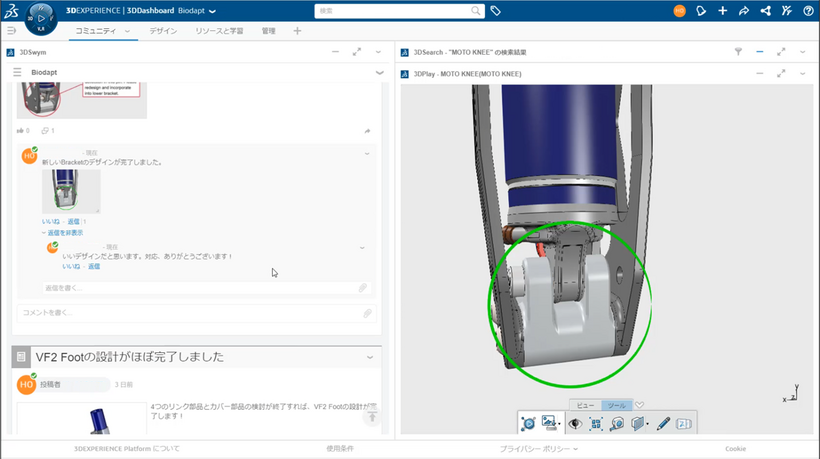Click the attachment paperclip in reply field
The image size is (820, 459).
tap(362, 288)
